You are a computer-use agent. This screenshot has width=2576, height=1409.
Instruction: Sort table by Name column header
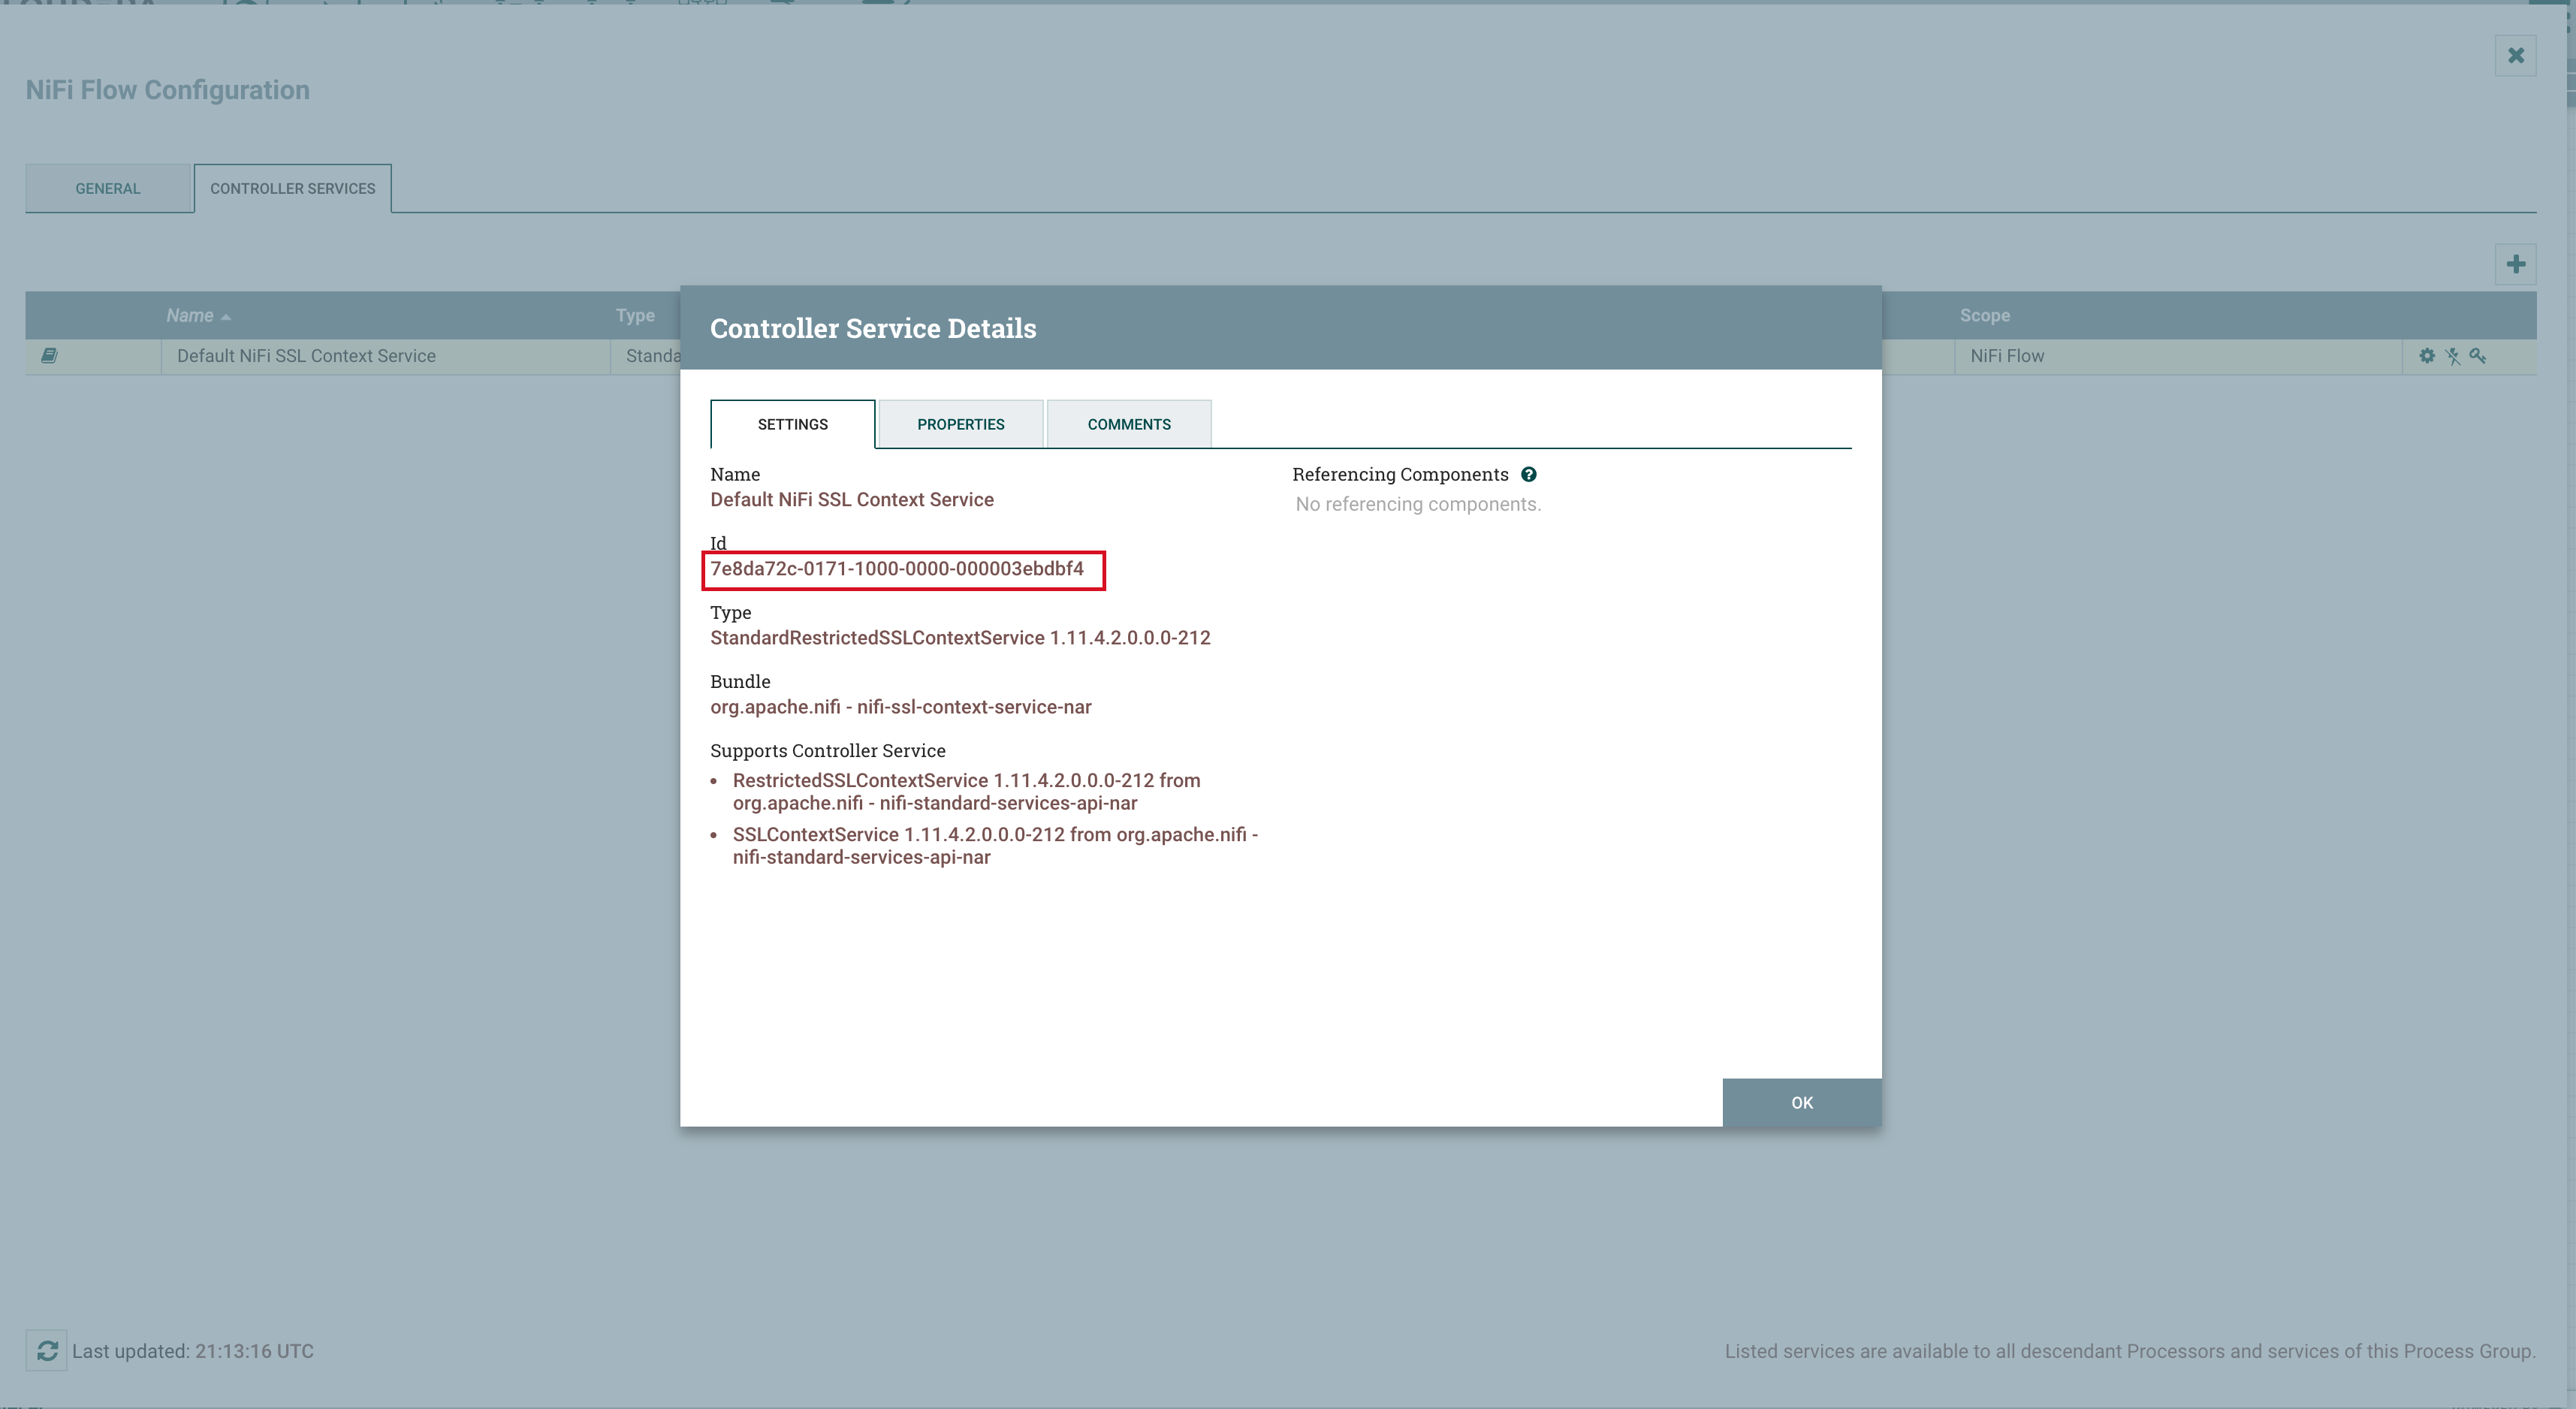point(190,316)
